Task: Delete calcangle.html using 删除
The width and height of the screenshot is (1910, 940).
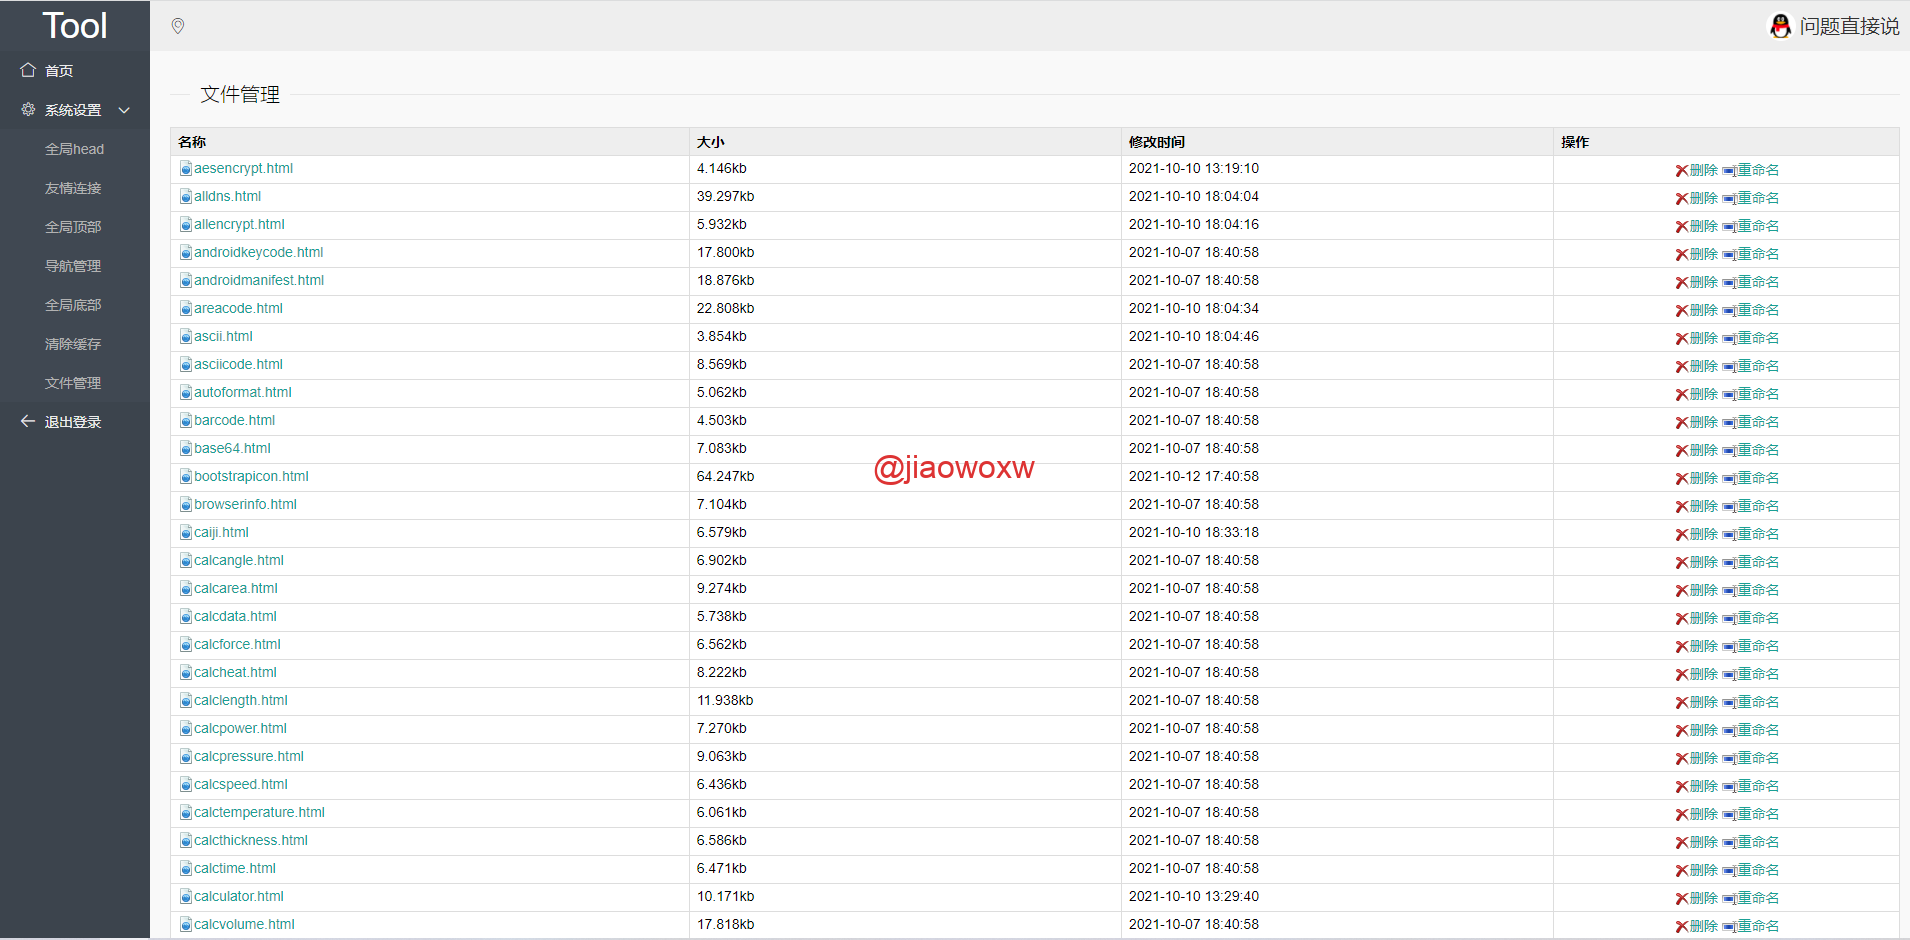Action: point(1697,562)
